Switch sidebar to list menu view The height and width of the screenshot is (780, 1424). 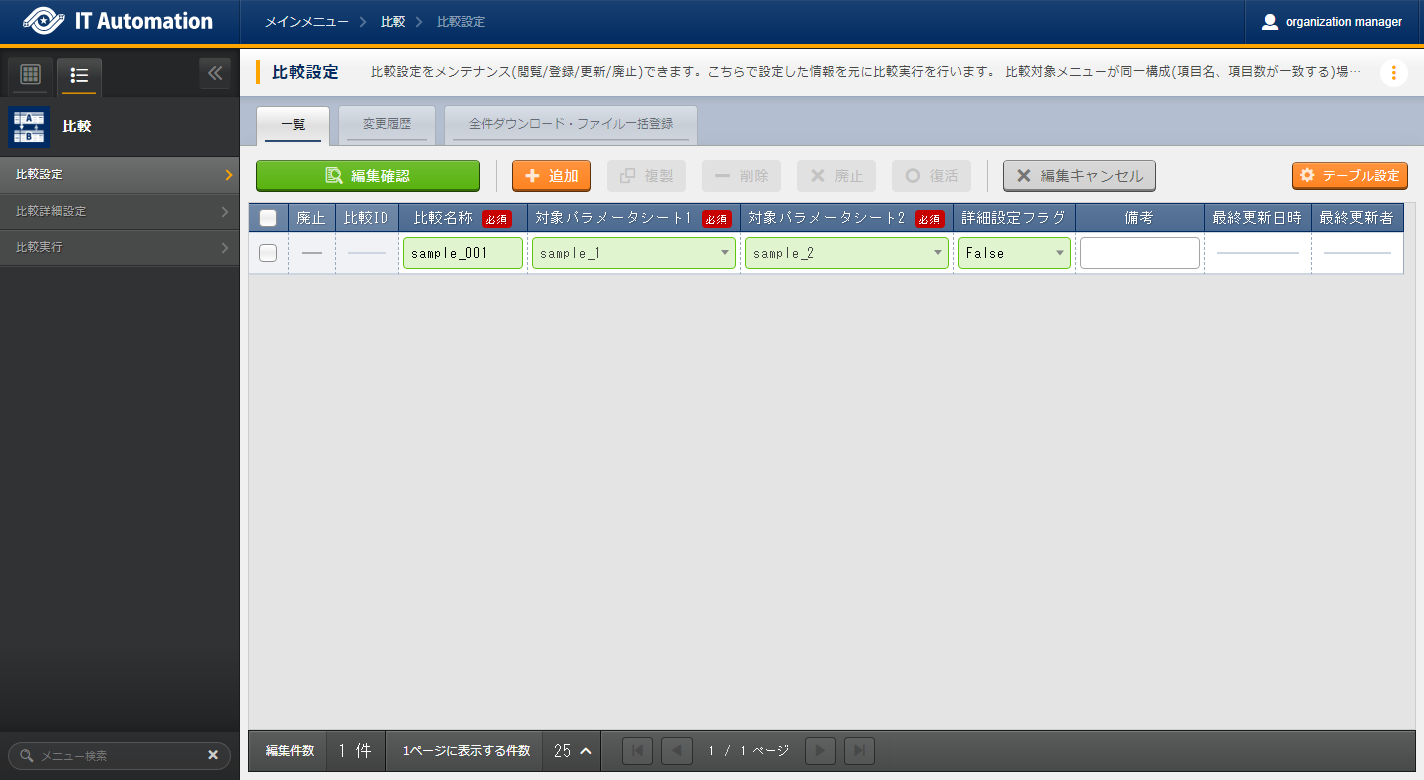click(80, 75)
